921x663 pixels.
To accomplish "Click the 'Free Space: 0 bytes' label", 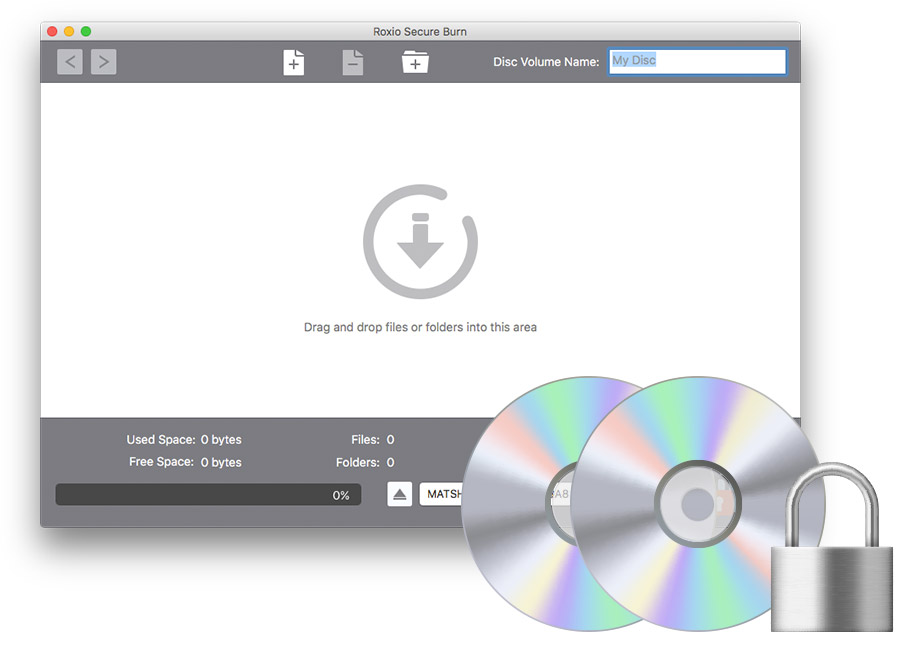I will (185, 462).
